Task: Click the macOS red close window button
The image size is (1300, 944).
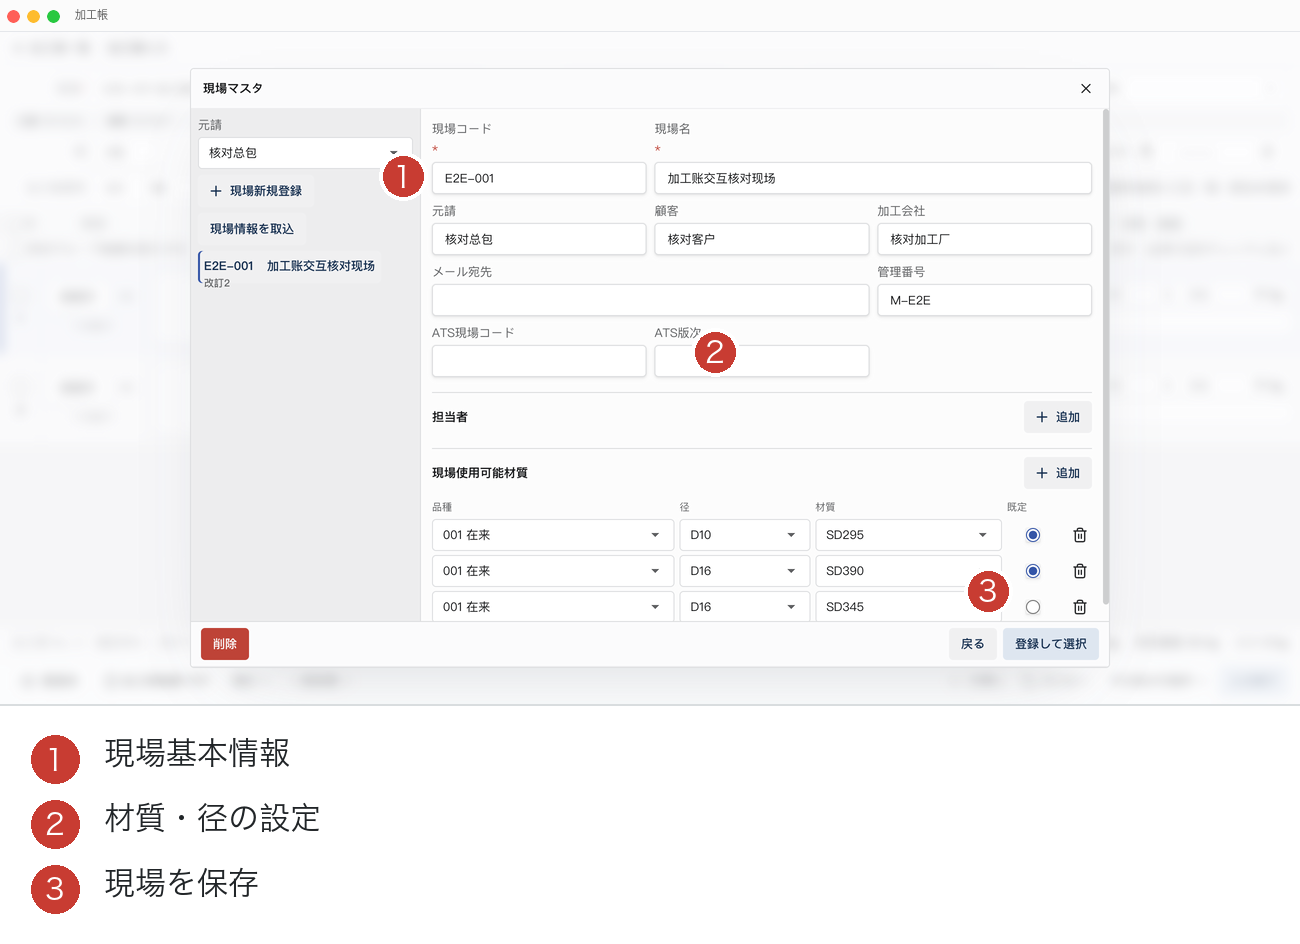Action: (14, 16)
